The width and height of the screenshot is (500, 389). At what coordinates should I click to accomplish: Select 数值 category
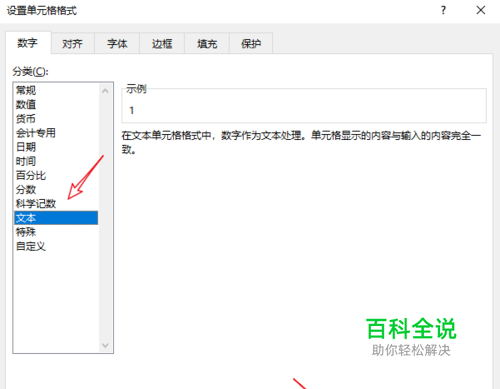tap(56, 104)
